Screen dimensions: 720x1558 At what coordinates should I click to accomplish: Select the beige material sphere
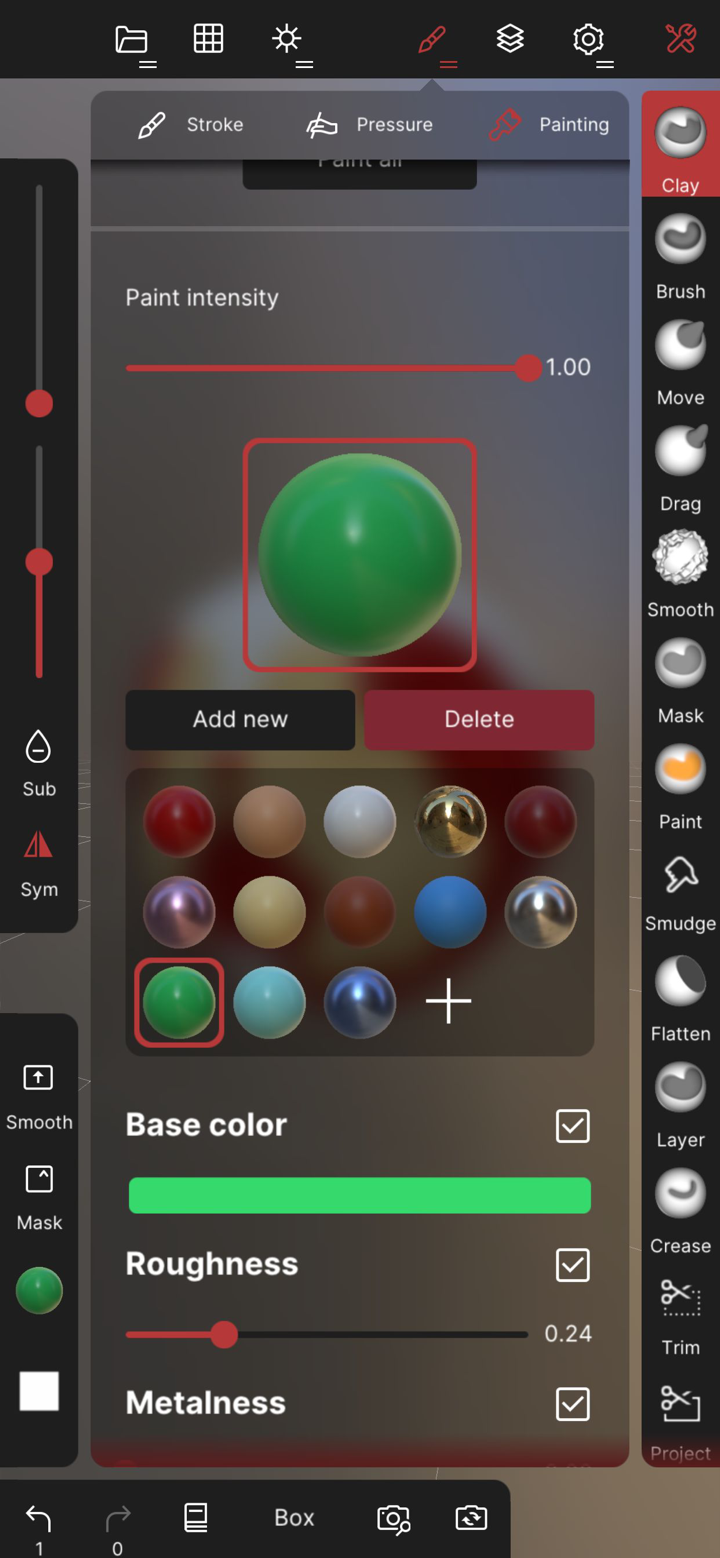pyautogui.click(x=269, y=912)
